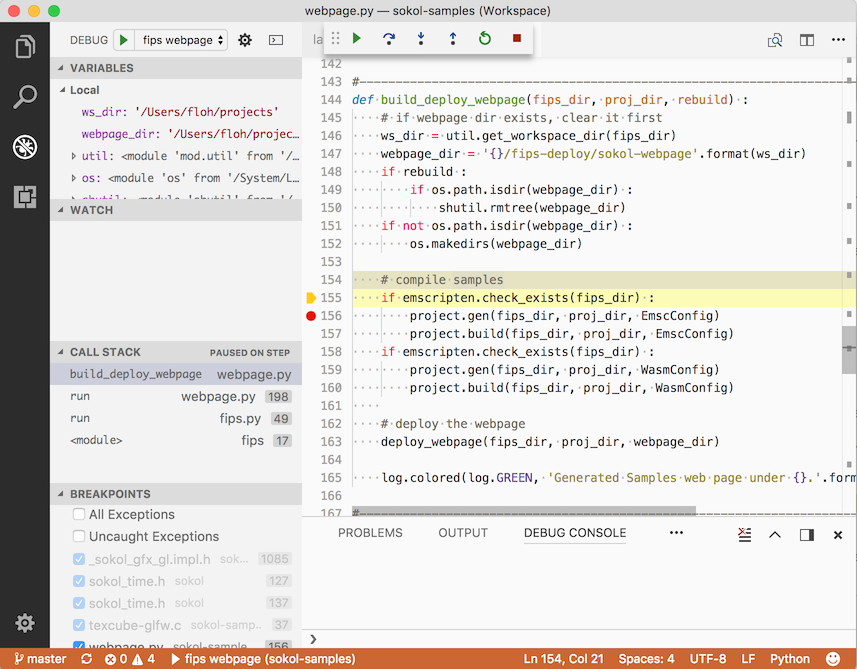Toggle the sokol_time.h line 137 breakpoint

coord(79,603)
